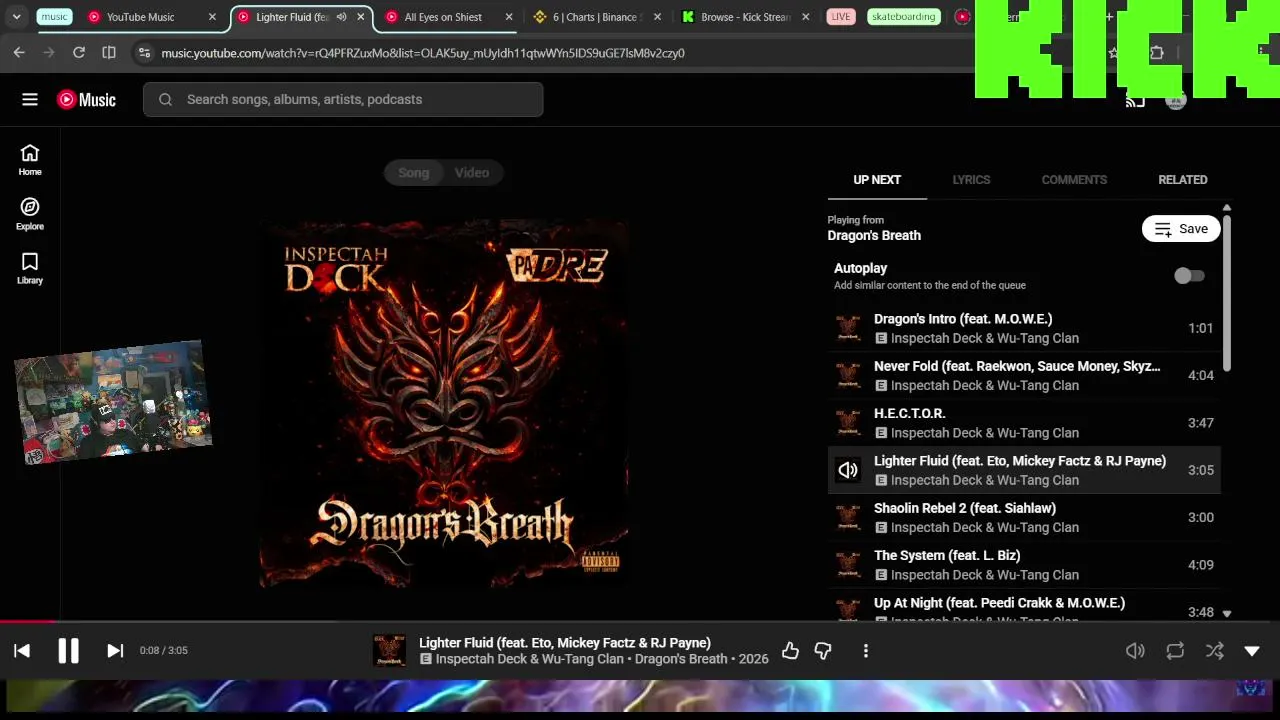Open Library in the sidebar
1280x720 pixels.
[x=30, y=268]
